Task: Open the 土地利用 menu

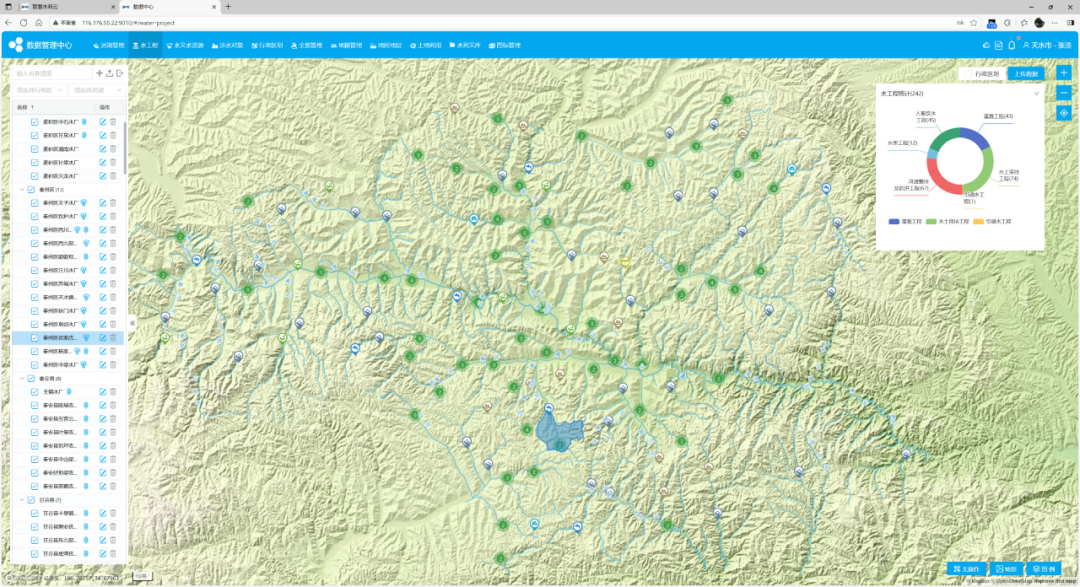Action: tap(426, 45)
